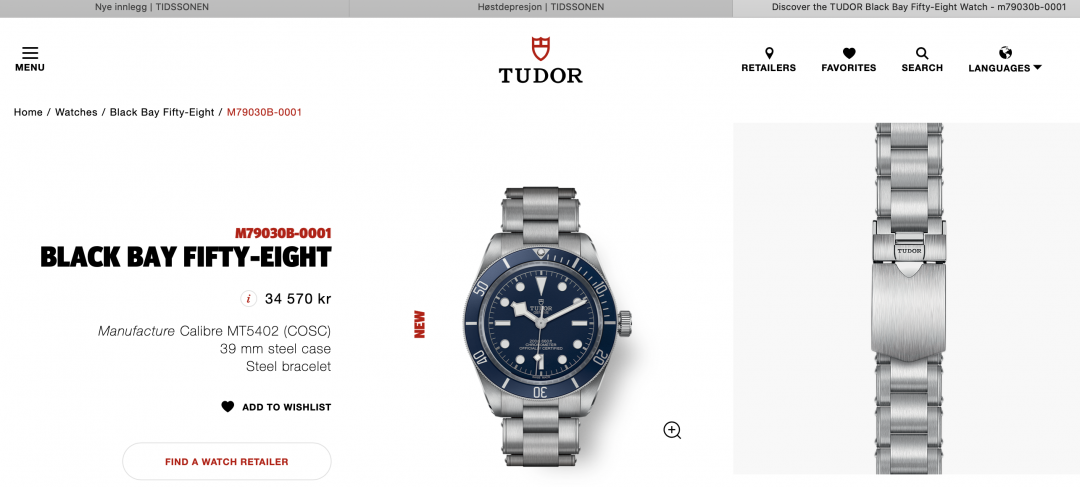
Task: Click the Tudor shield logo
Action: [541, 49]
